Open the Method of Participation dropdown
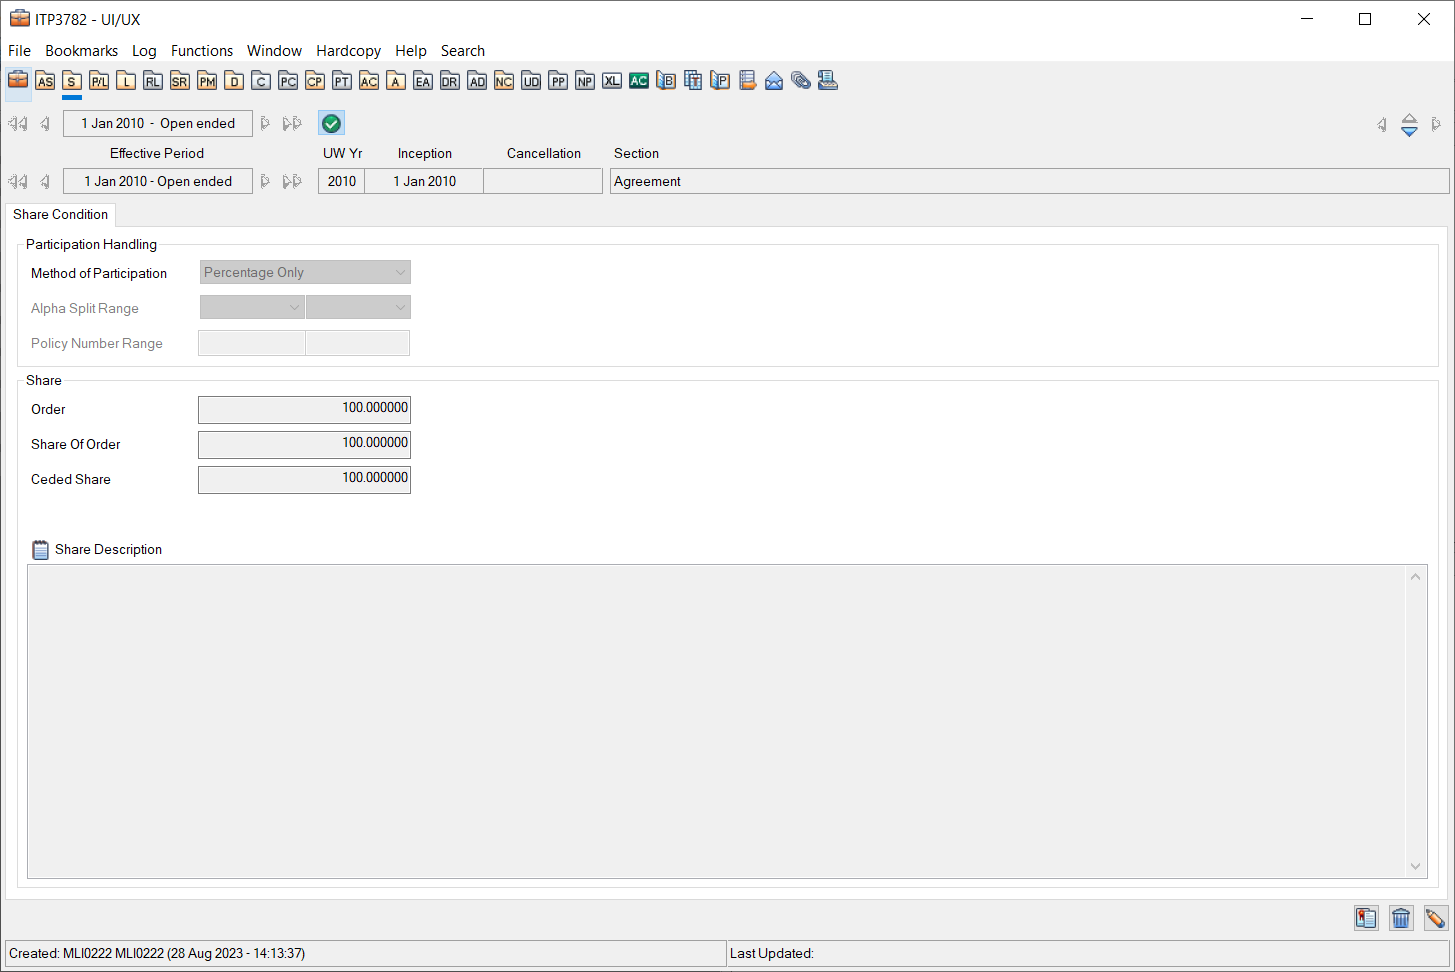Image resolution: width=1455 pixels, height=972 pixels. 305,272
